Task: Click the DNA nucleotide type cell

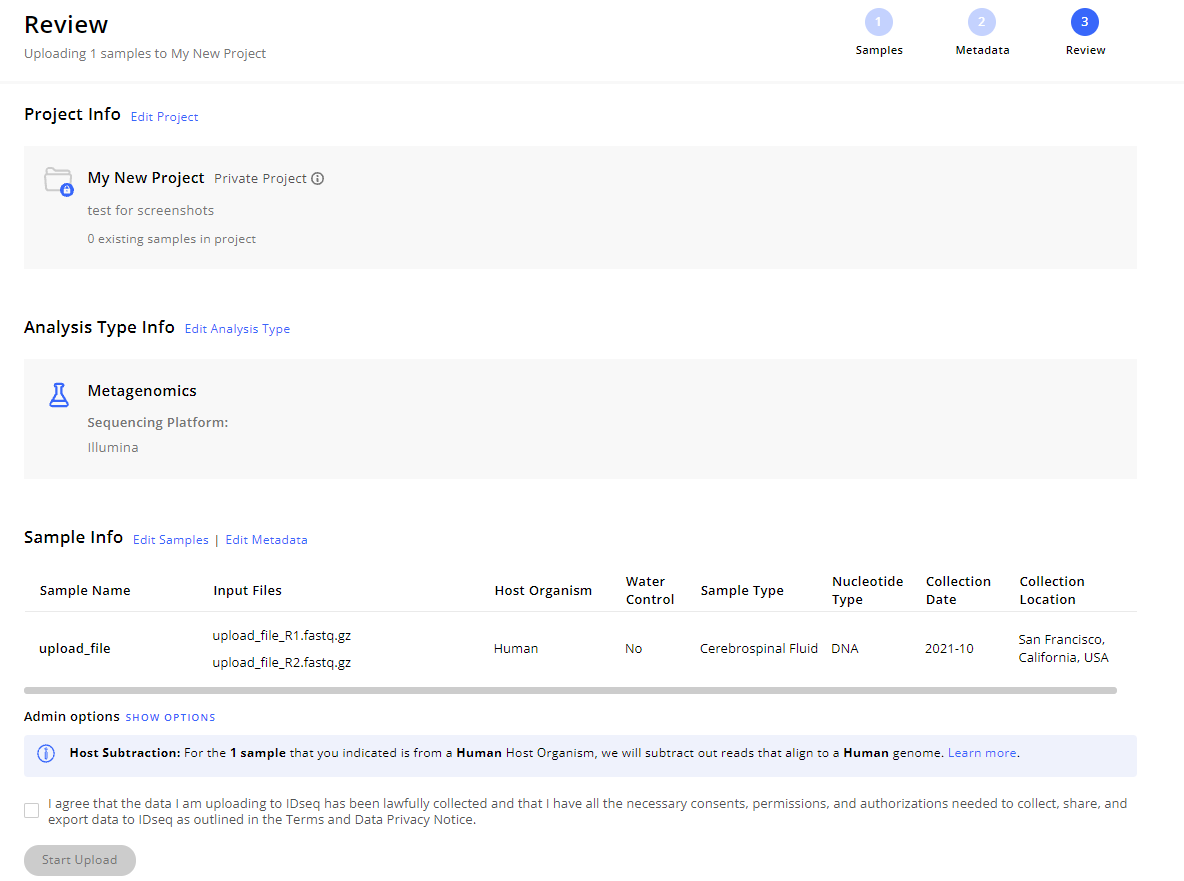Action: click(845, 648)
